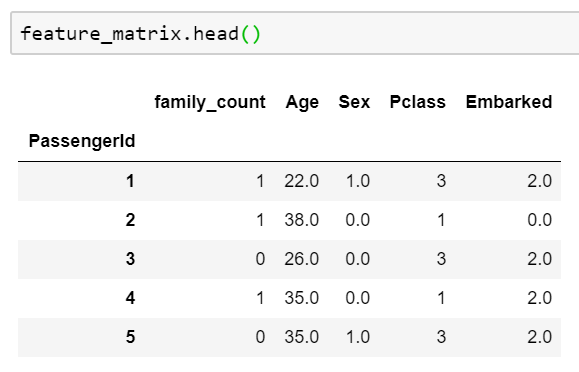This screenshot has width=579, height=372.
Task: Click the Pclass value in row 4
Action: pyautogui.click(x=441, y=298)
